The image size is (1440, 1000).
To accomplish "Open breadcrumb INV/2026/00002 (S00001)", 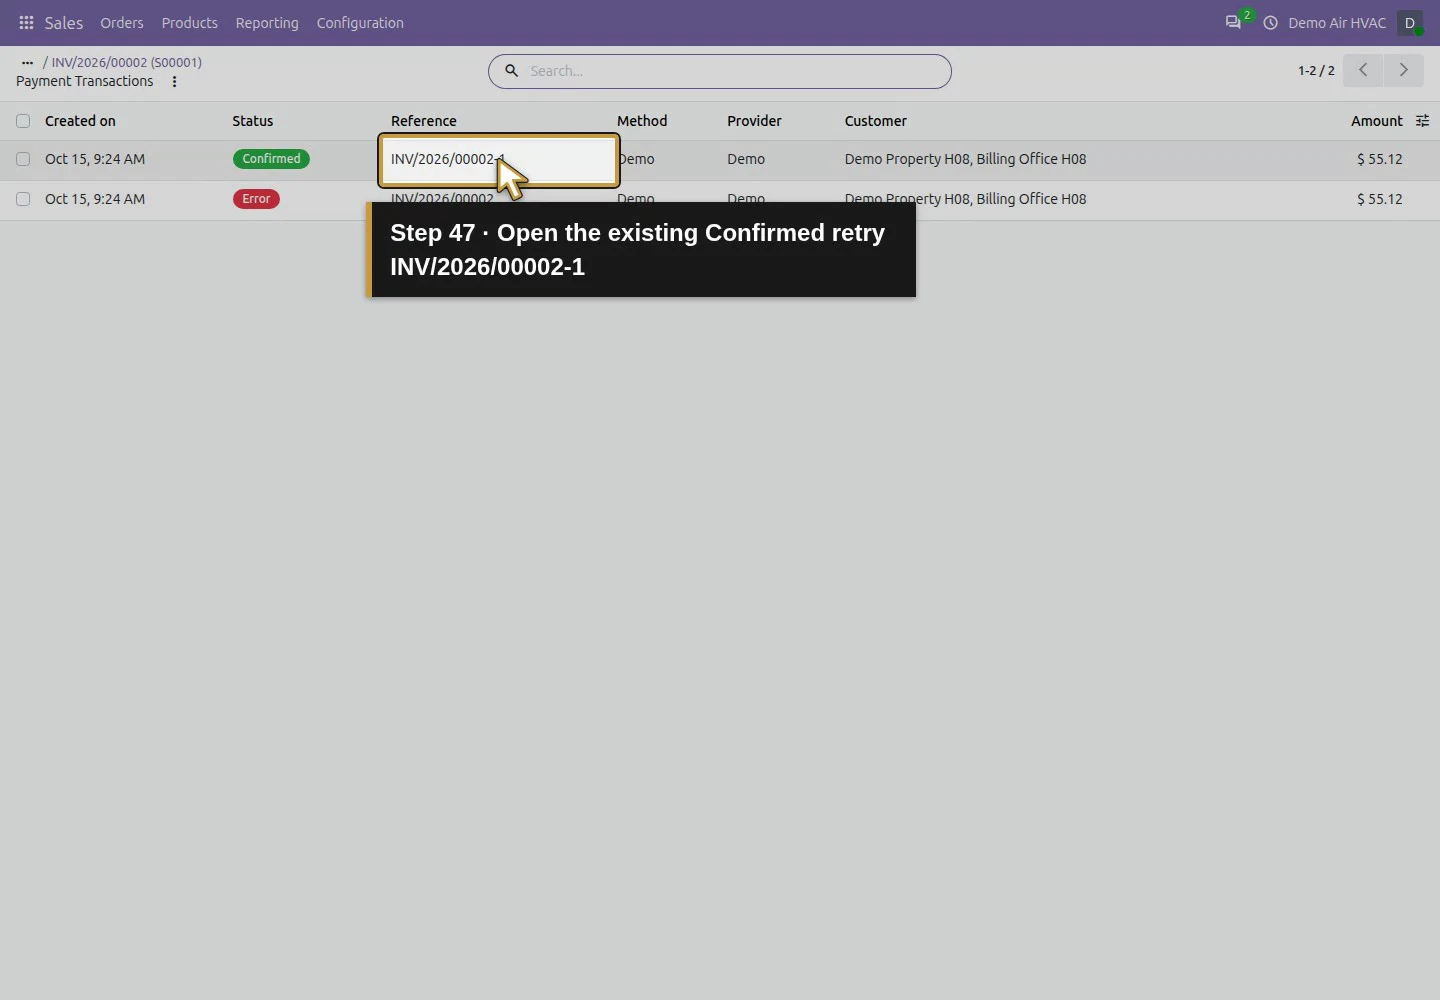I will click(127, 62).
